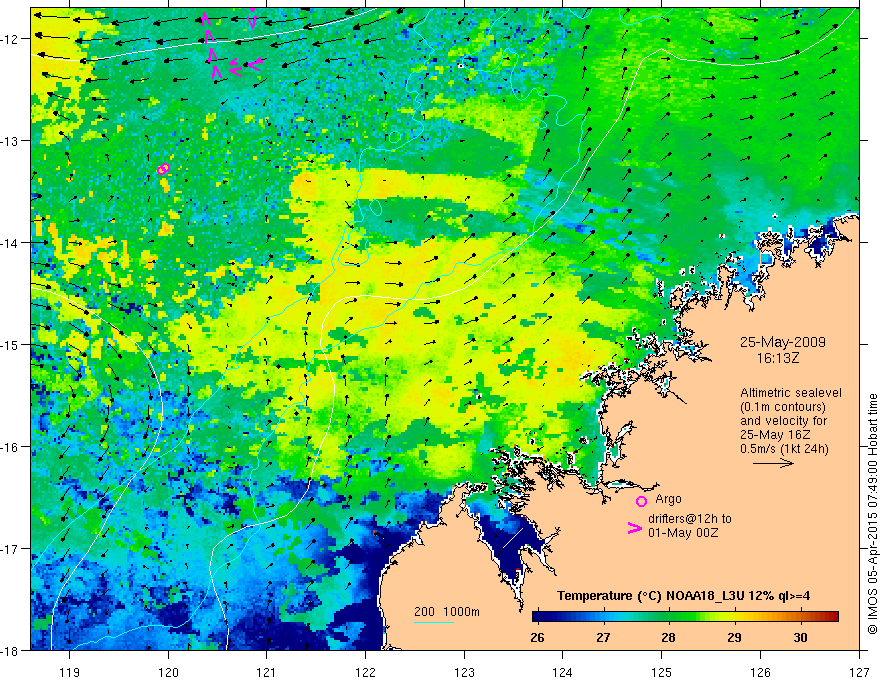880x680 pixels.
Task: Click the temperature color bar
Action: (x=685, y=617)
